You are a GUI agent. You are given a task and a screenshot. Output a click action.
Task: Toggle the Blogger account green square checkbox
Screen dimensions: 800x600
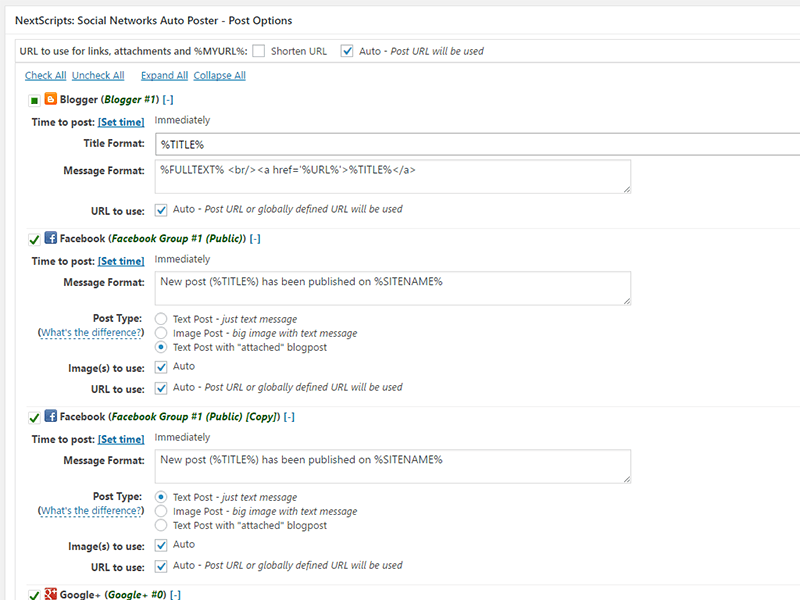coord(34,100)
